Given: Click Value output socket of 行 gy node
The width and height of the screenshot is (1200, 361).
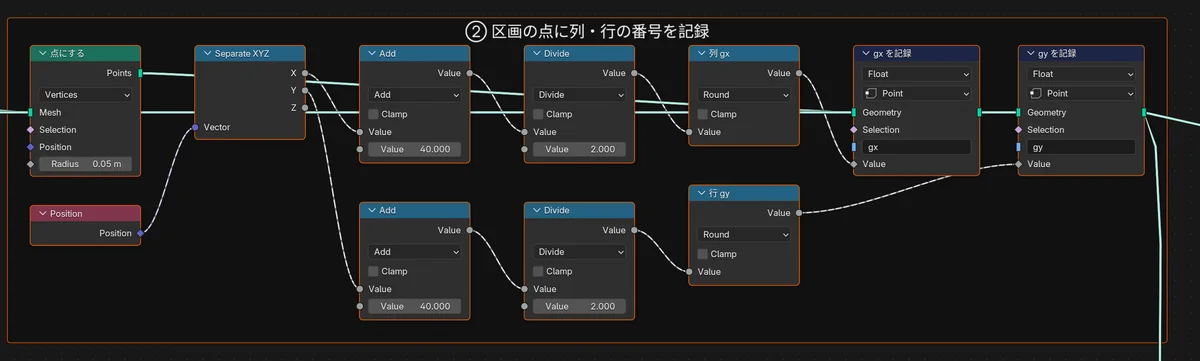Looking at the screenshot, I should (x=800, y=213).
